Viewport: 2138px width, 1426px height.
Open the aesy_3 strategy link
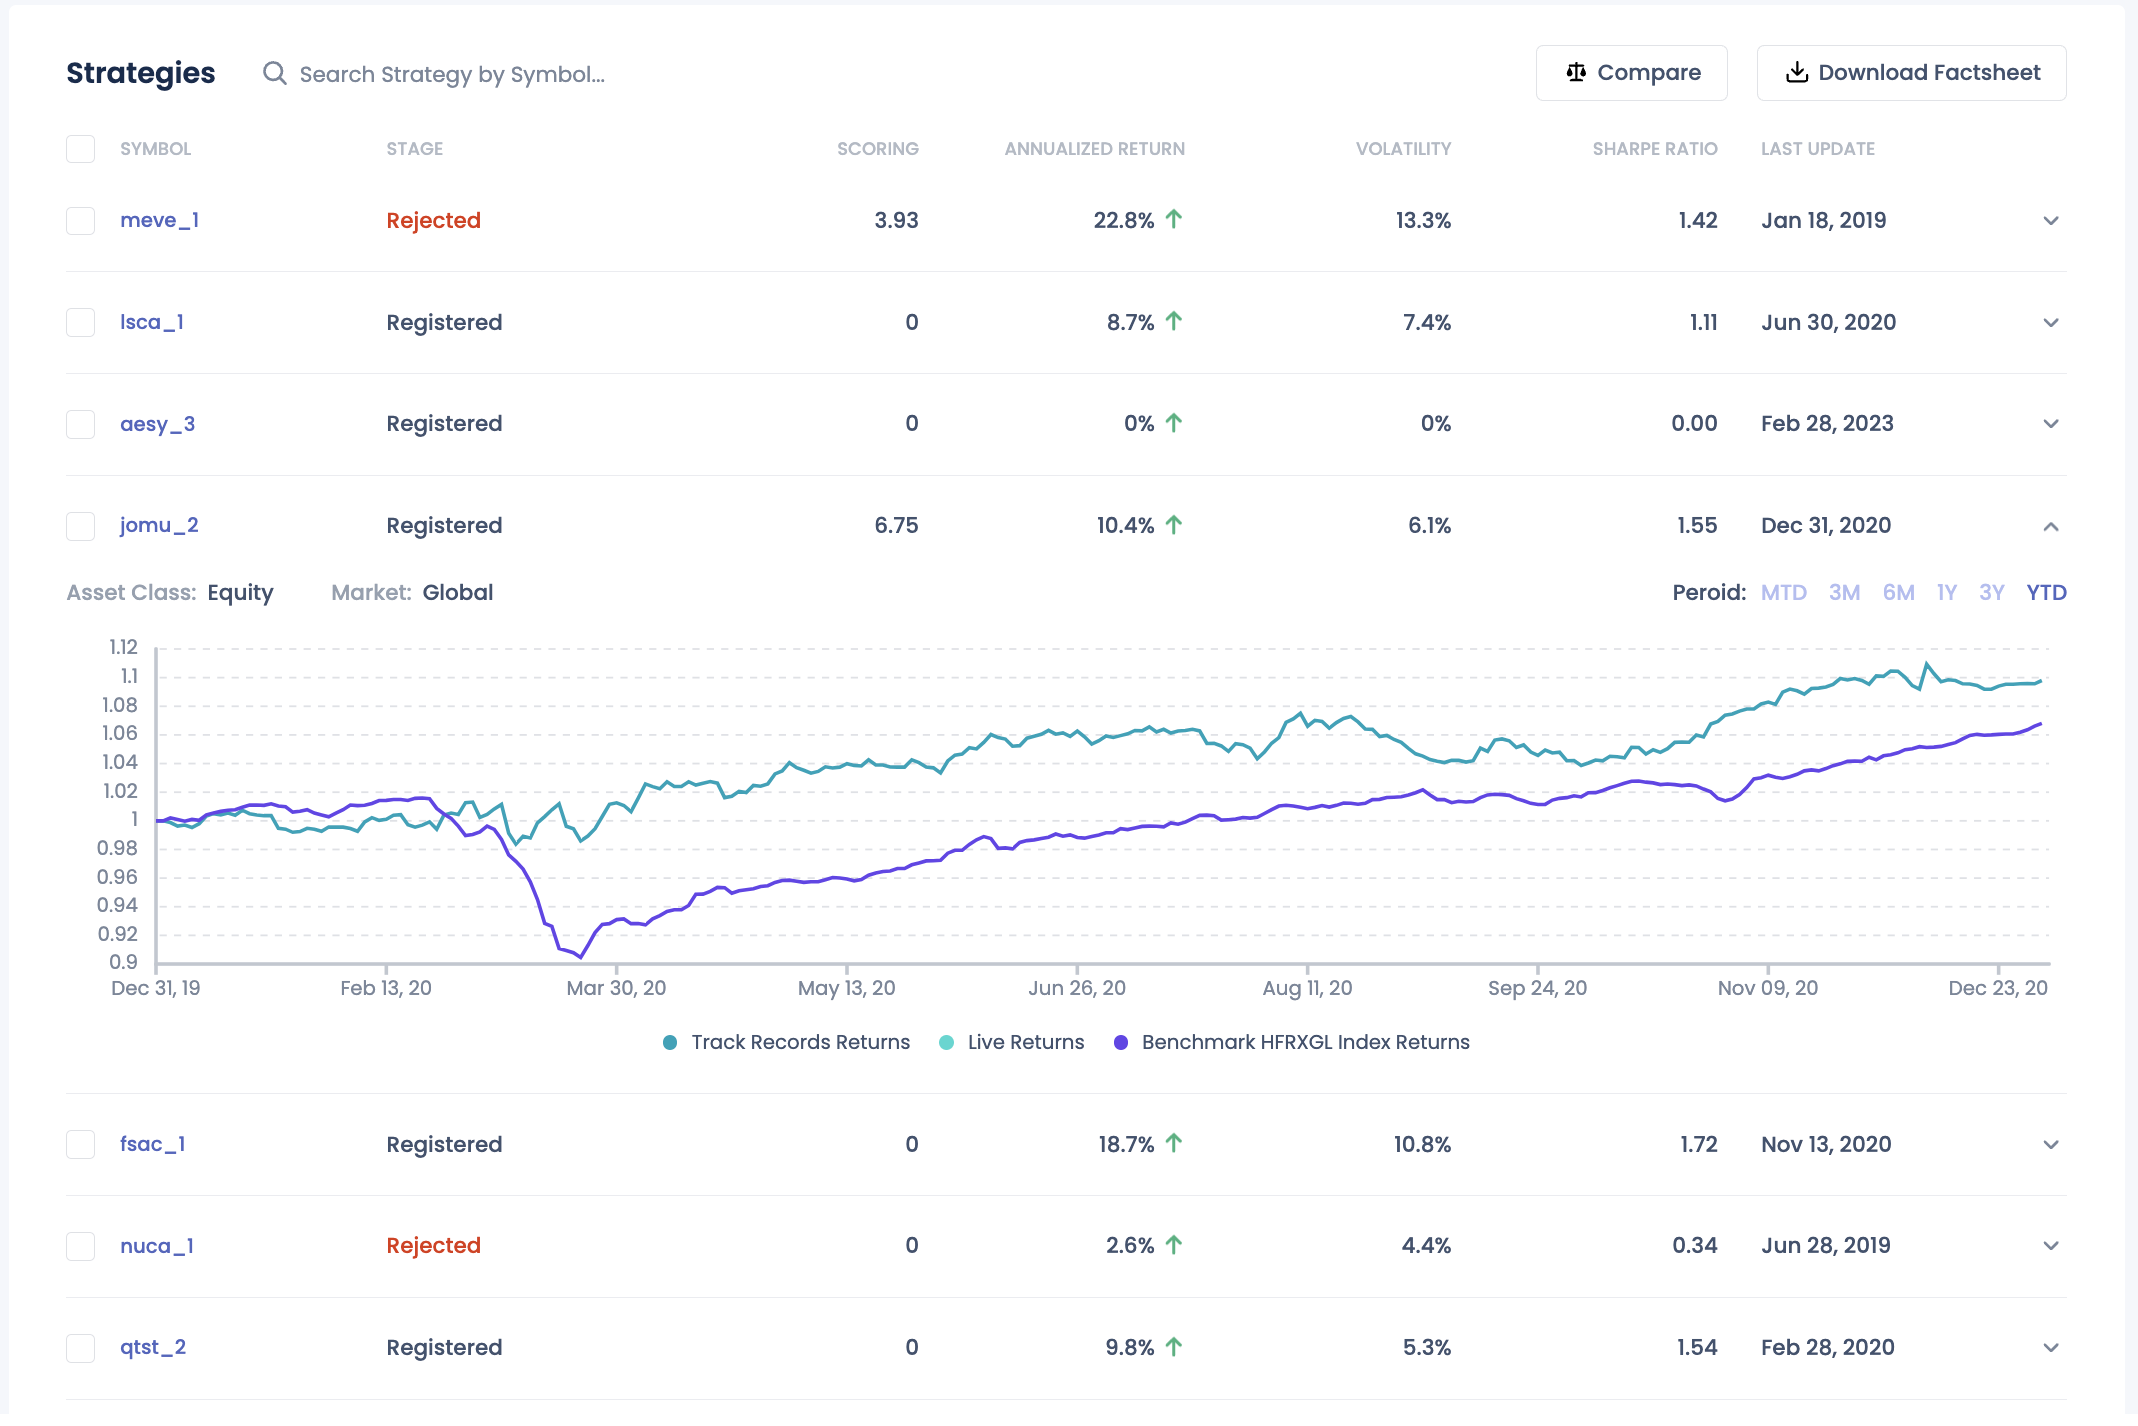(157, 424)
